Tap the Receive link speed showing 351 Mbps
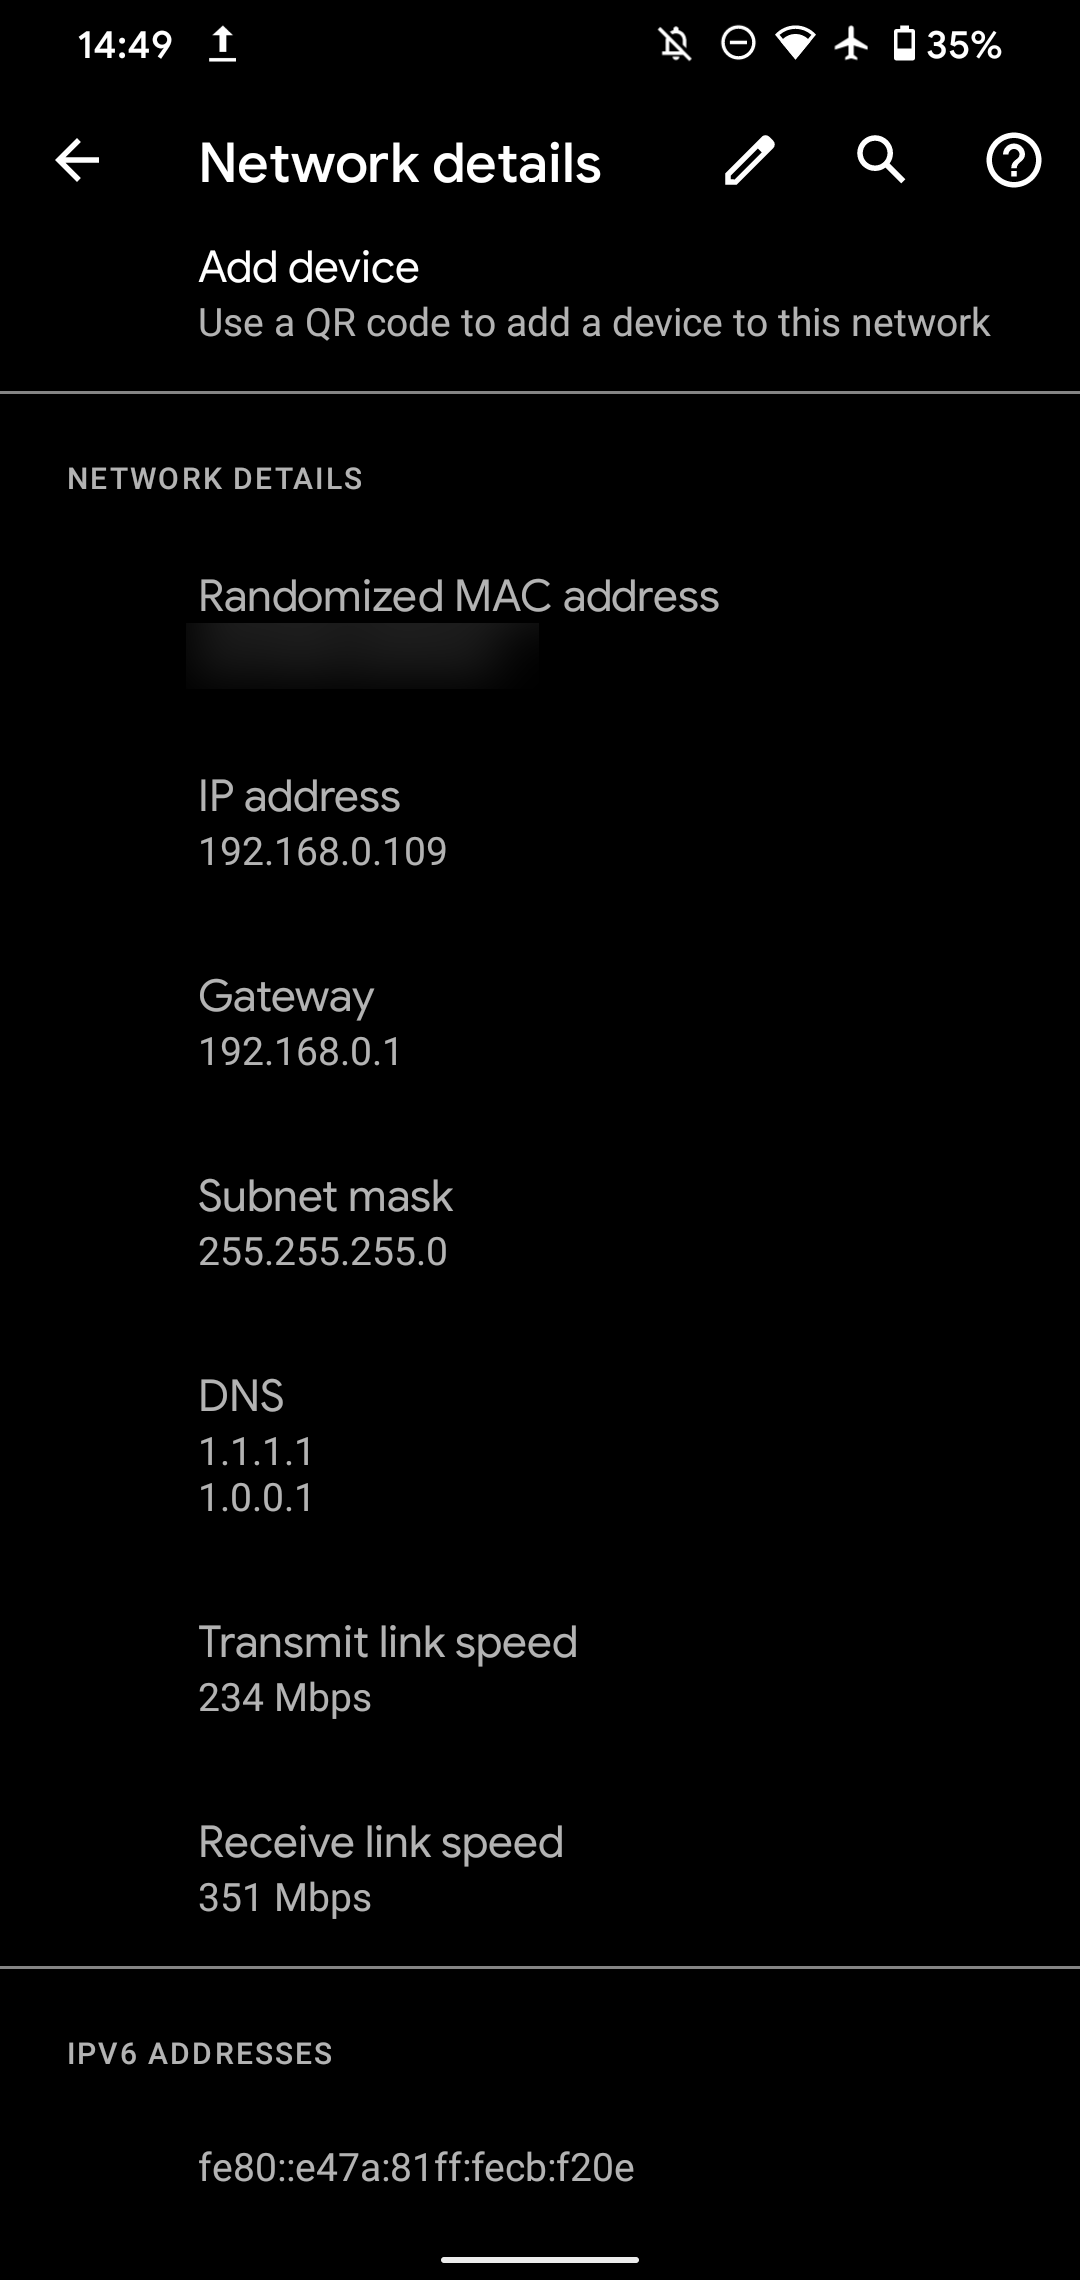Viewport: 1080px width, 2280px height. (x=540, y=1868)
